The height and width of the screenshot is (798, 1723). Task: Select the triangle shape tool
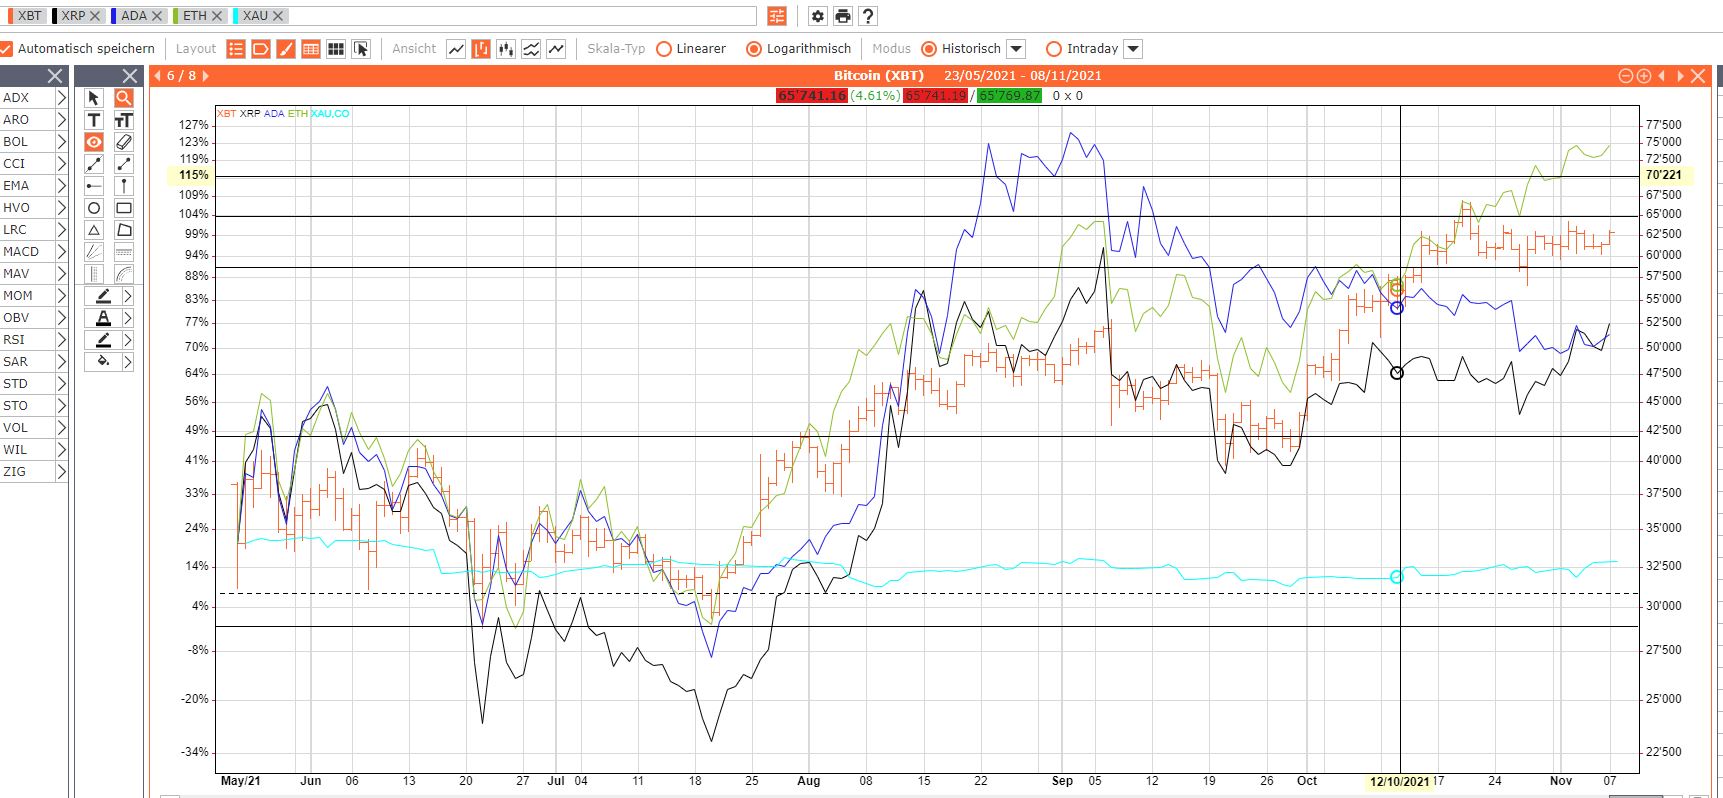pyautogui.click(x=94, y=230)
